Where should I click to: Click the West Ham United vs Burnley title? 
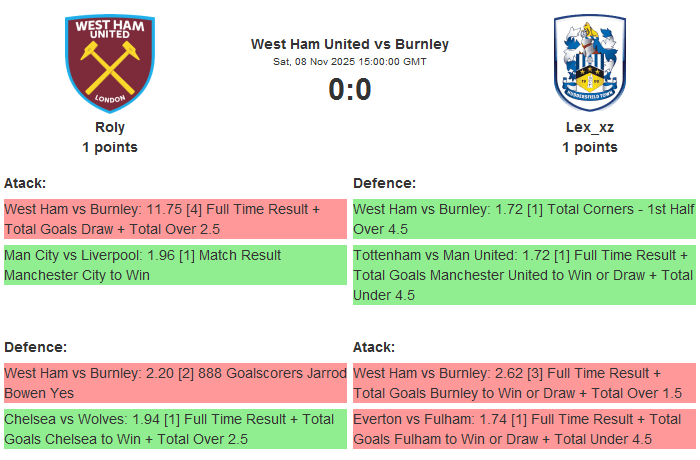[350, 44]
